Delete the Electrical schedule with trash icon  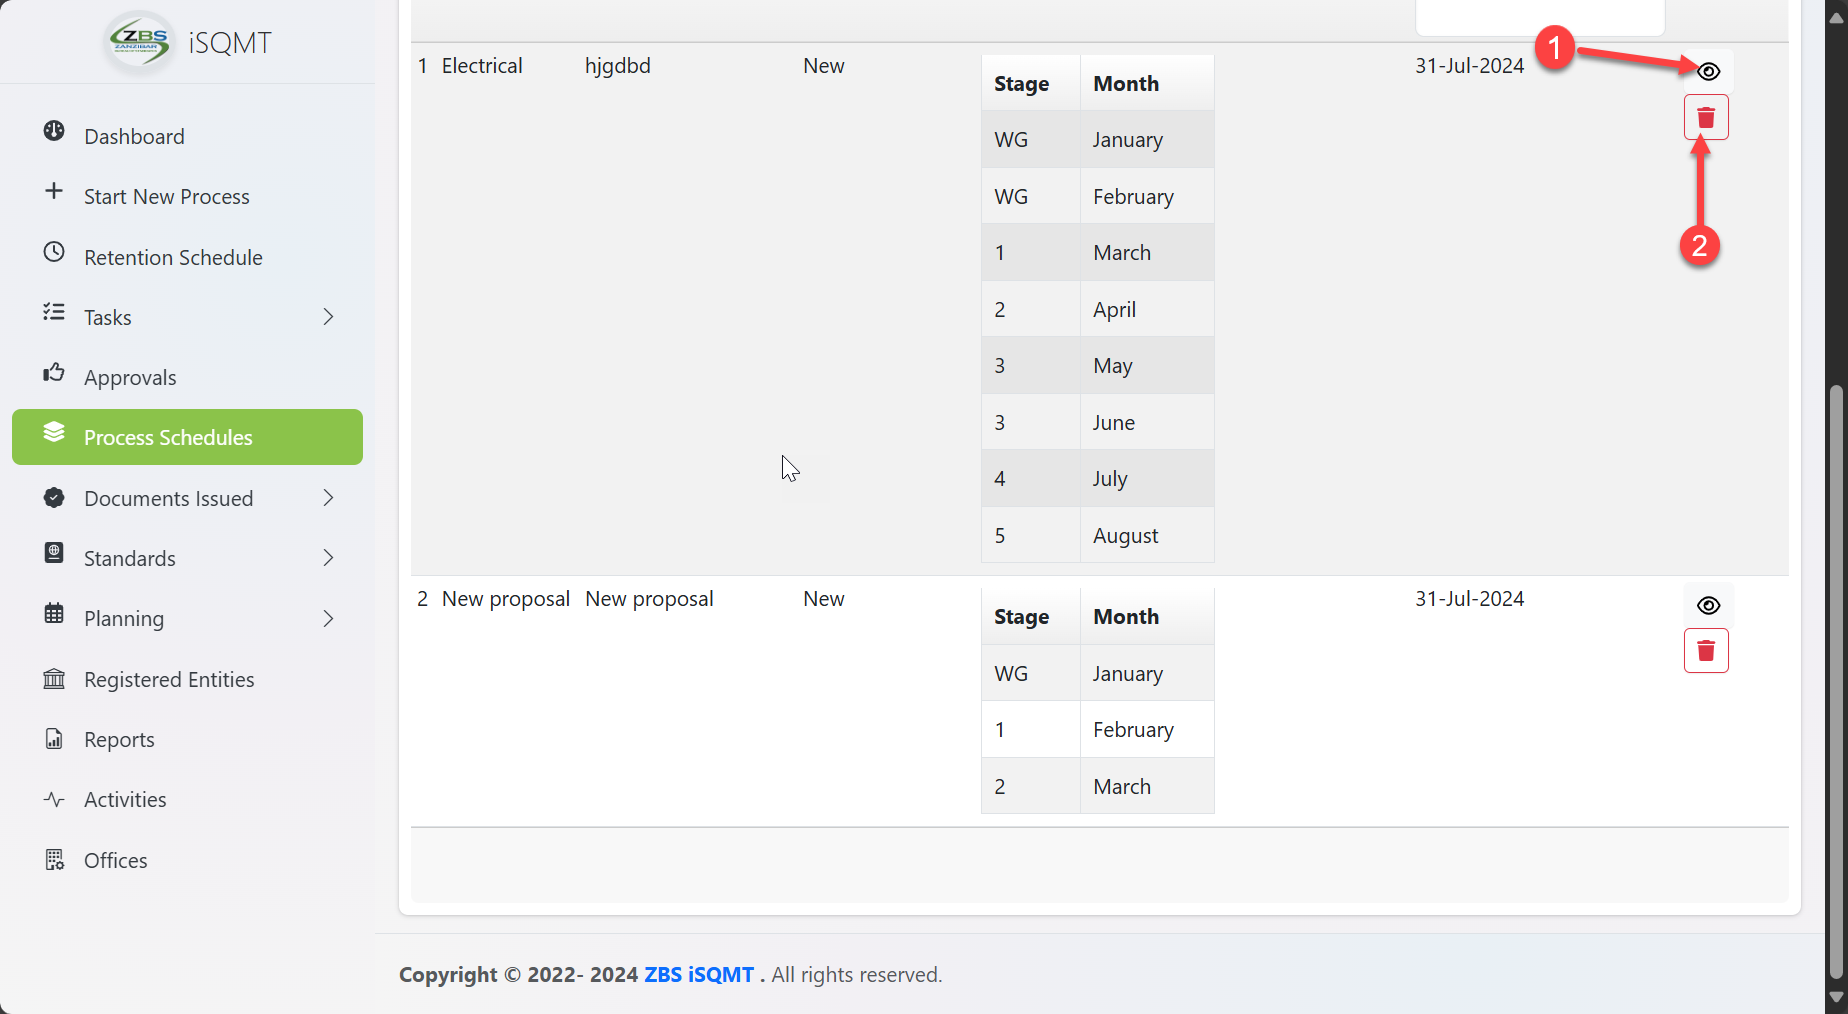(1706, 118)
